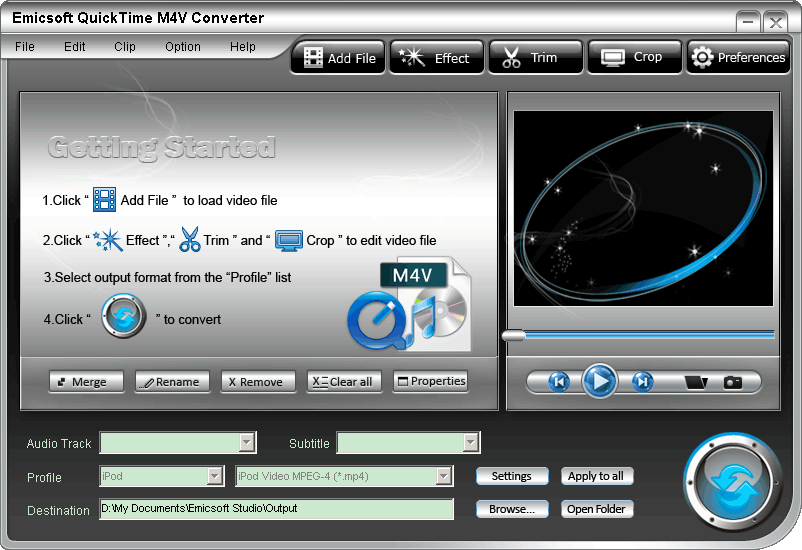Open the Effect editing tool

click(436, 58)
